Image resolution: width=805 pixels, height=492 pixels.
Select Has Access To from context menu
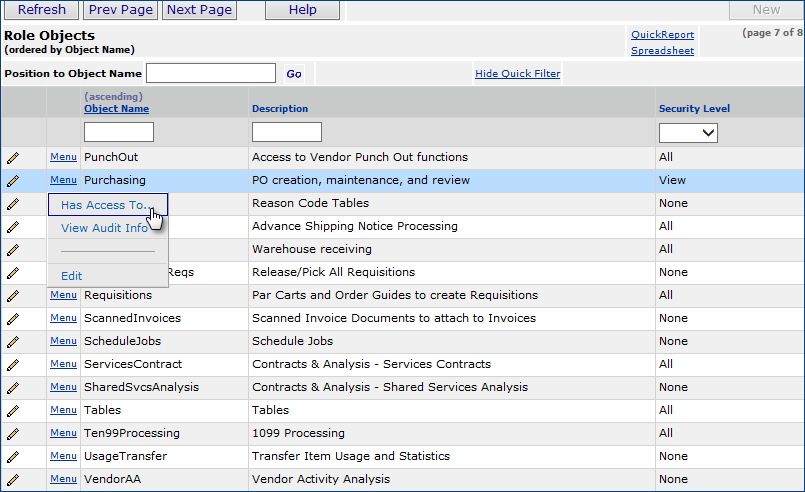104,205
